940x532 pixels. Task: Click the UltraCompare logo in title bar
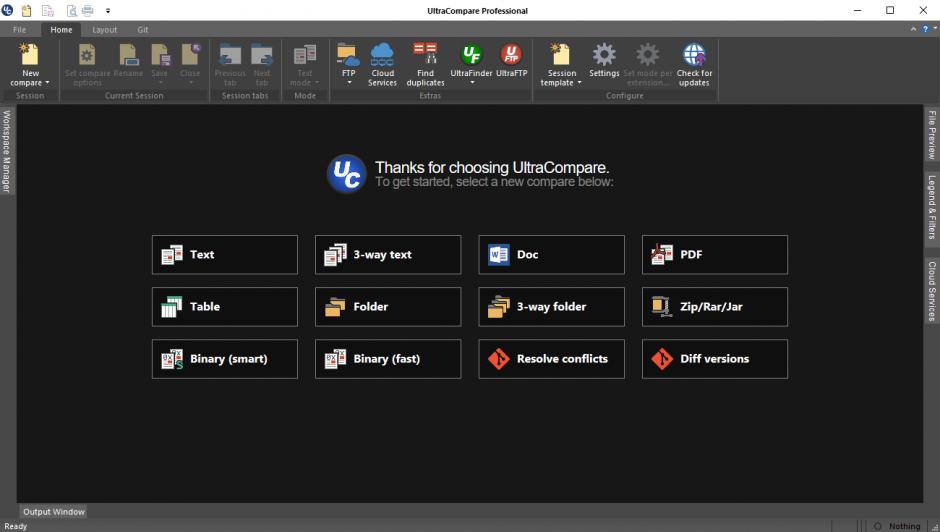click(7, 10)
